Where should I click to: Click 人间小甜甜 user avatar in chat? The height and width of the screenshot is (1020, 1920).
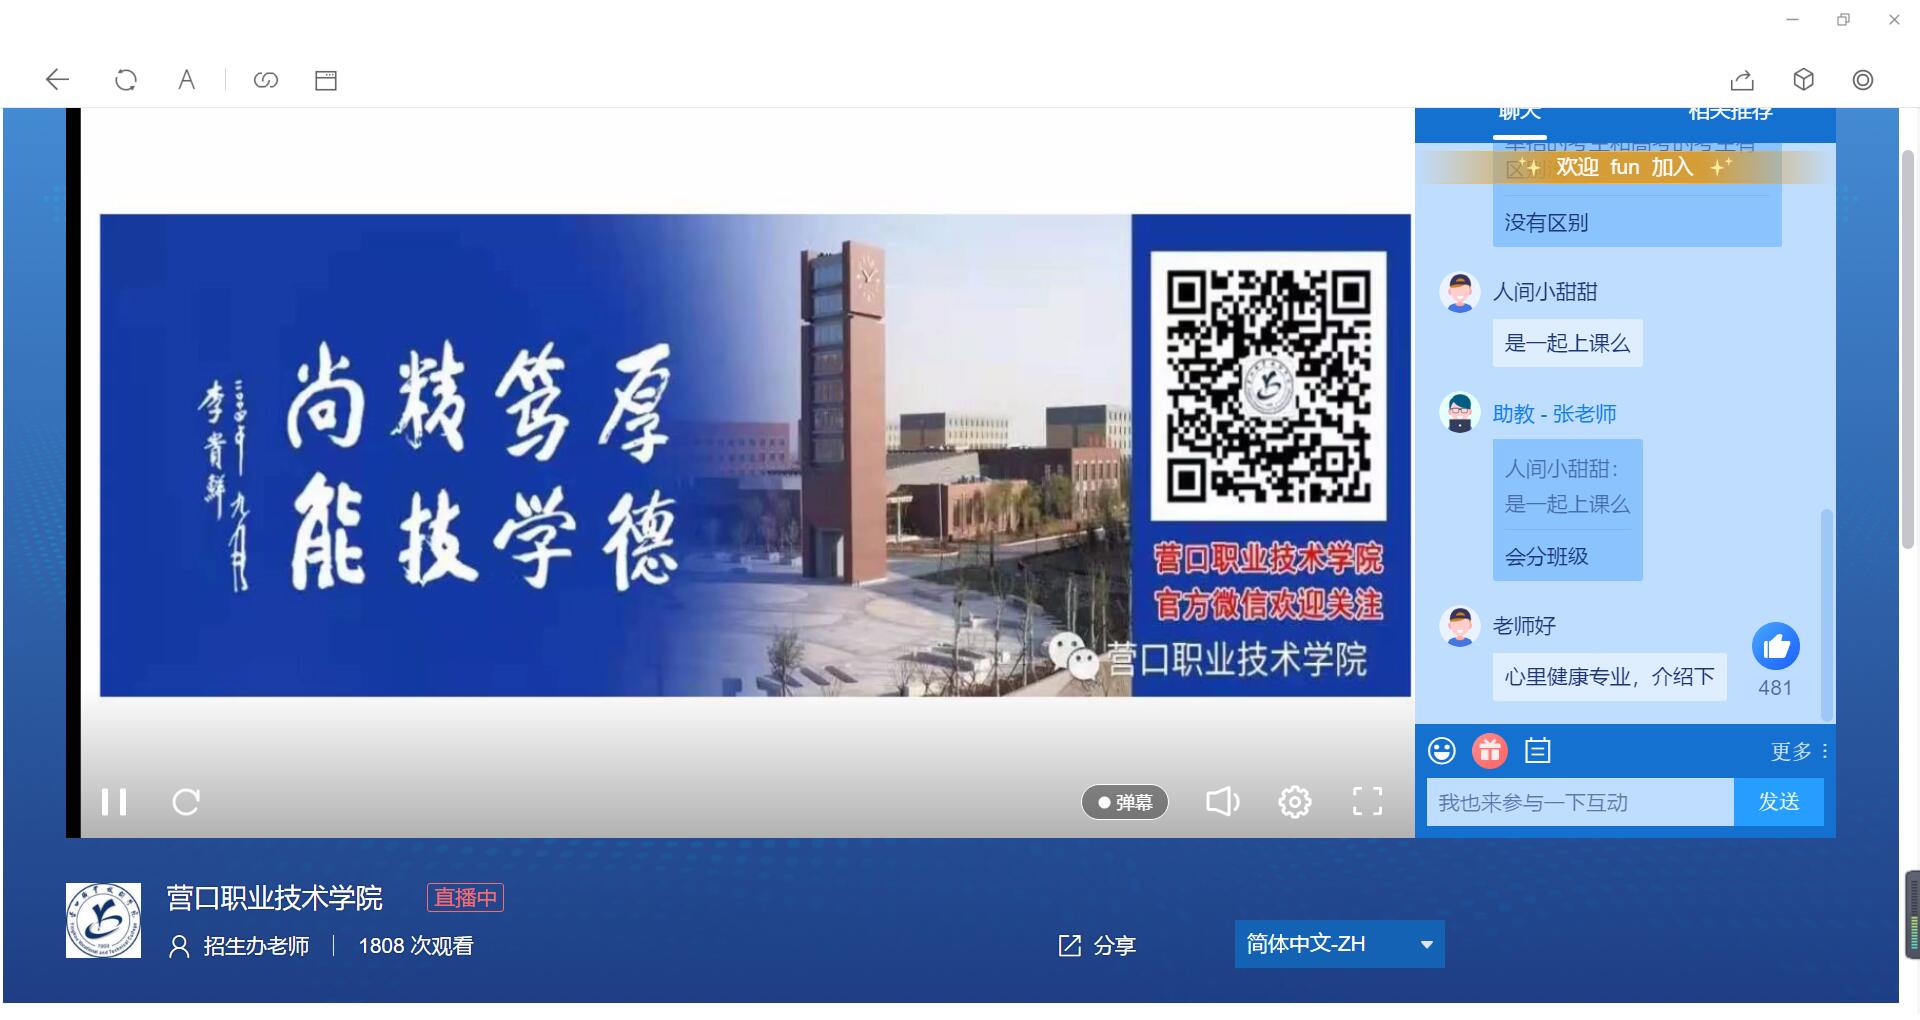point(1459,292)
